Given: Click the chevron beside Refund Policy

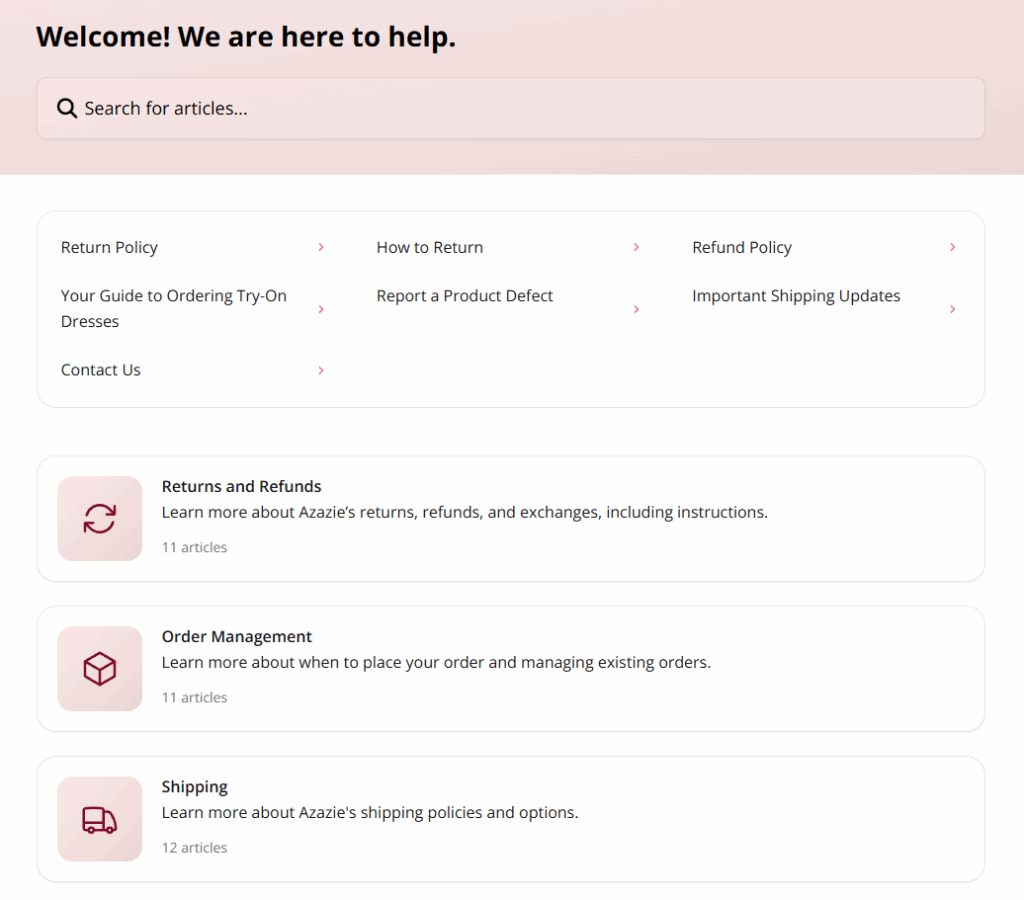Looking at the screenshot, I should [952, 247].
